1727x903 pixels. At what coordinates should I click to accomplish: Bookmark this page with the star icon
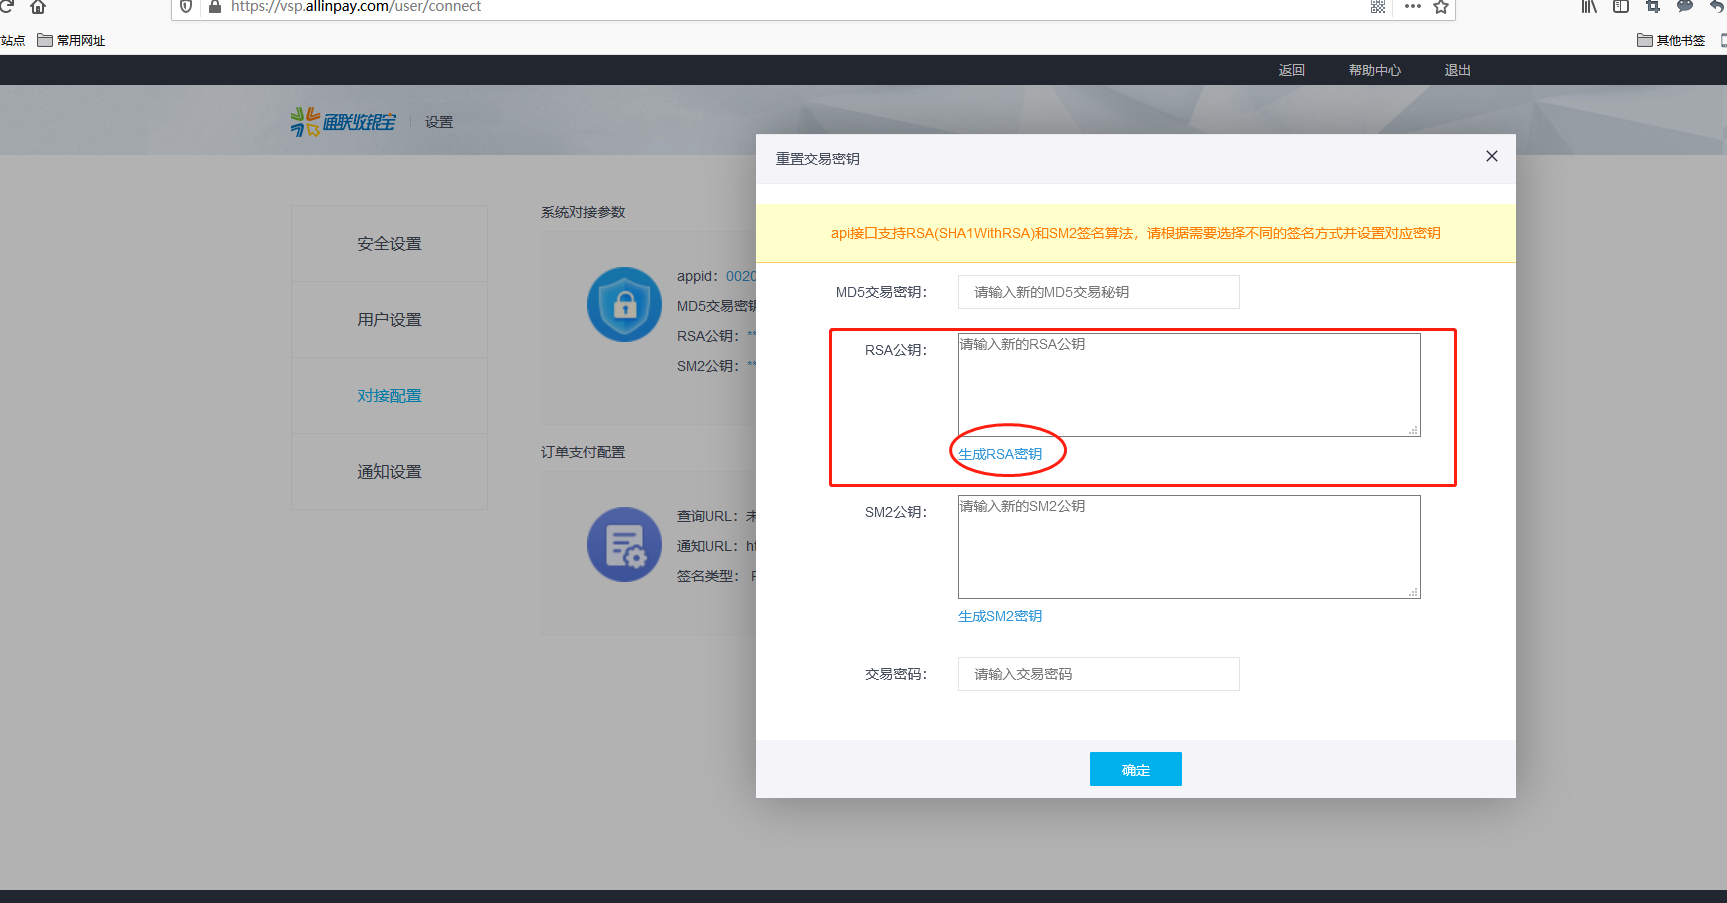(1441, 7)
